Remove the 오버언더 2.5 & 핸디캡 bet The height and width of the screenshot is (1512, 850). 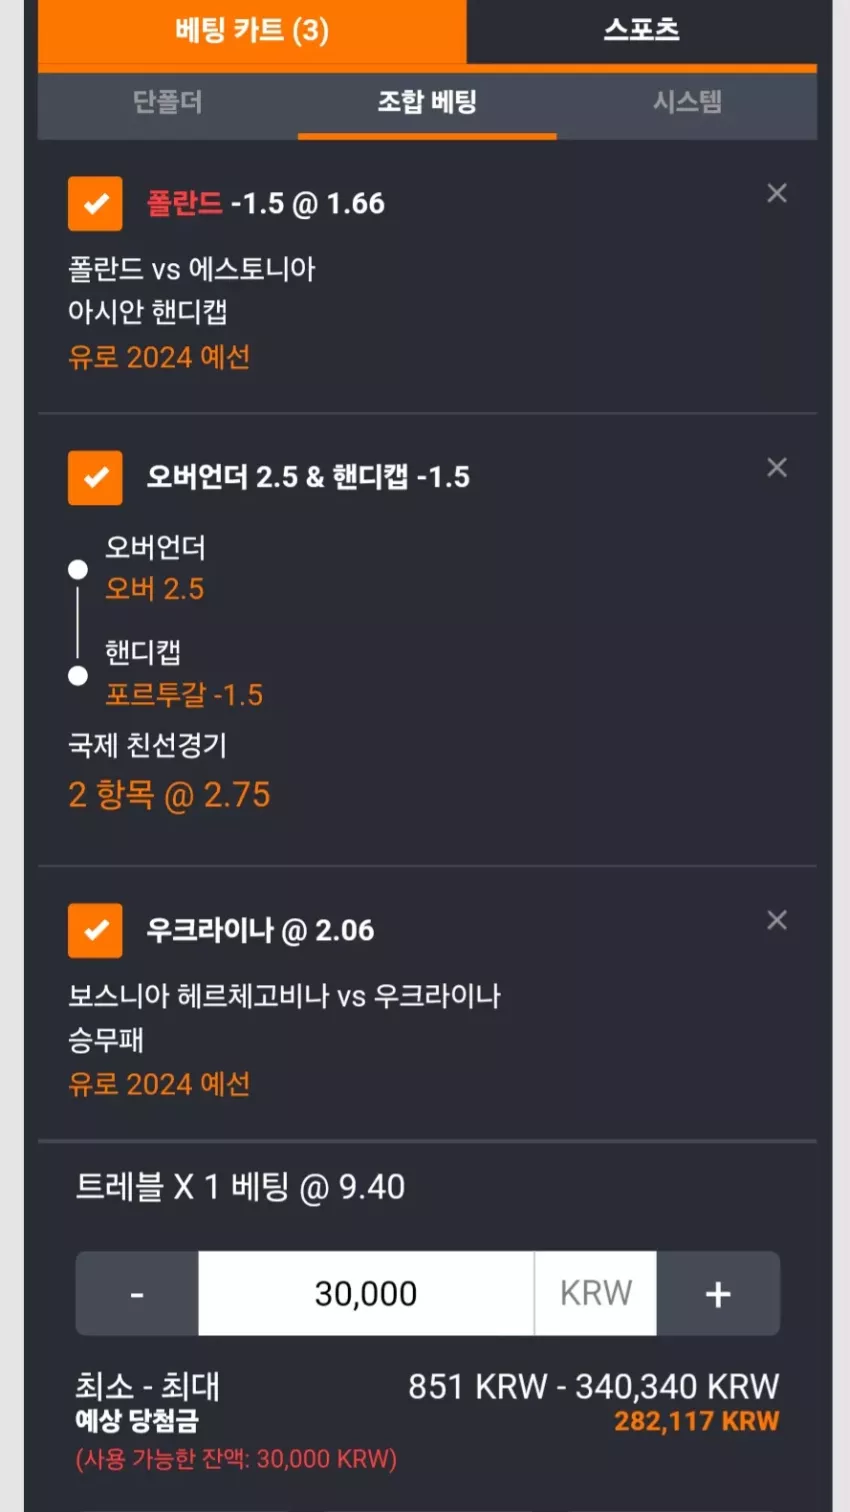point(777,467)
